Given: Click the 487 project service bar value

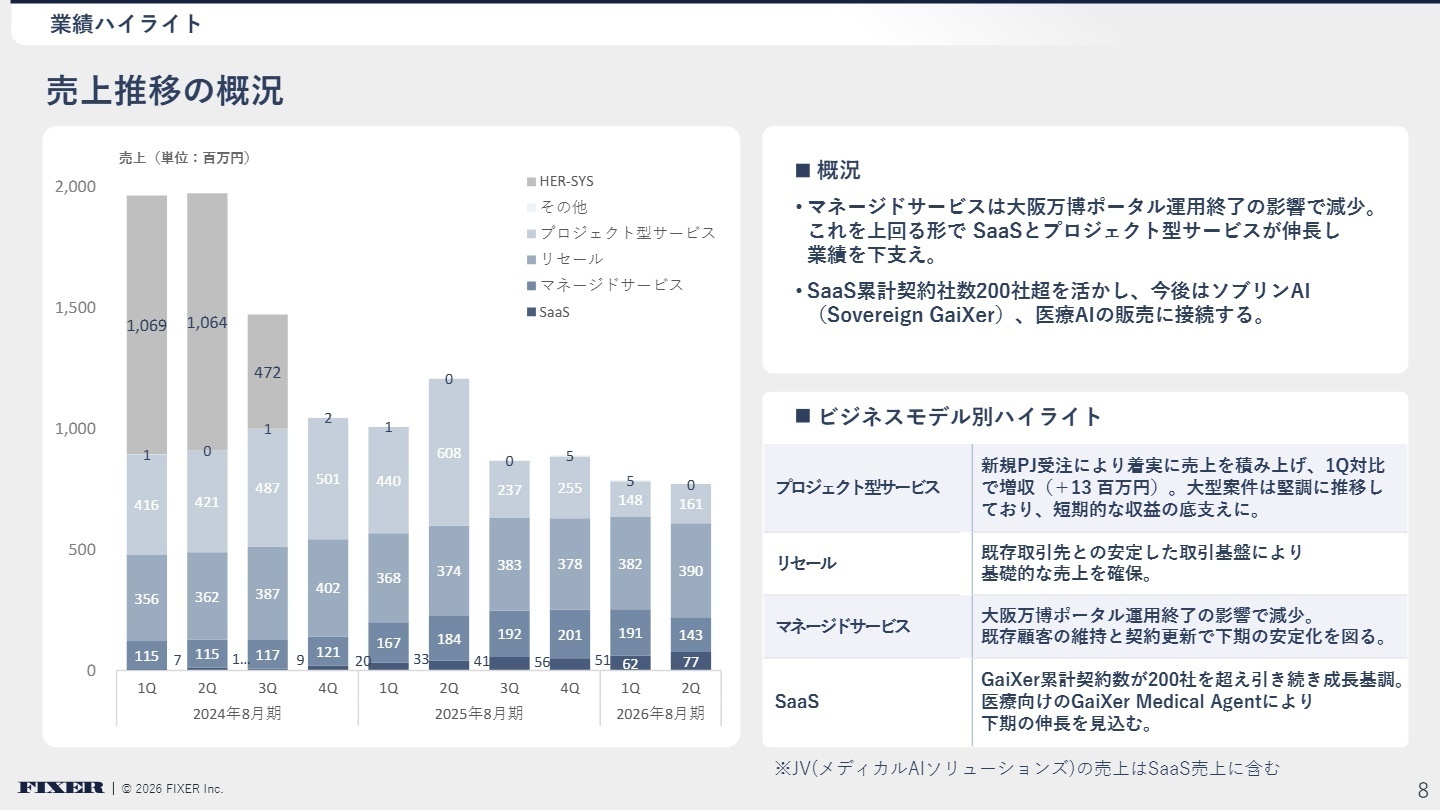Looking at the screenshot, I should point(267,488).
